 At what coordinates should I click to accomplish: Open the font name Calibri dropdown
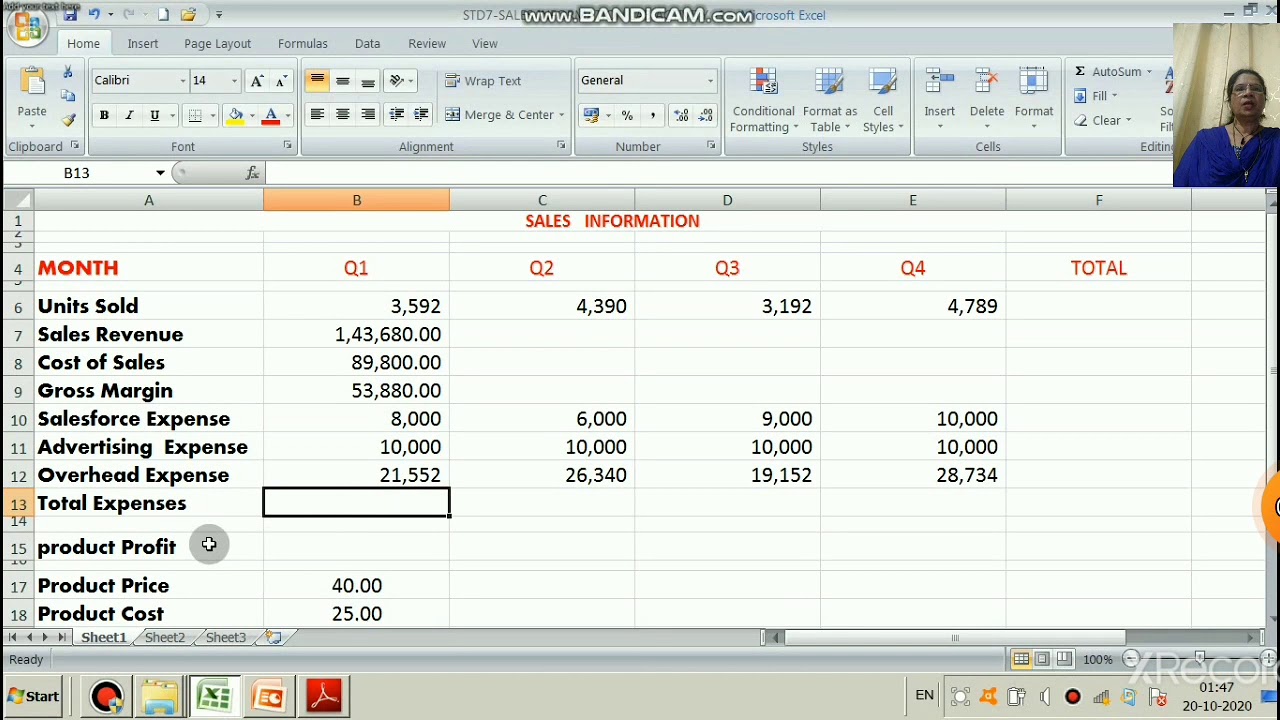pyautogui.click(x=182, y=81)
